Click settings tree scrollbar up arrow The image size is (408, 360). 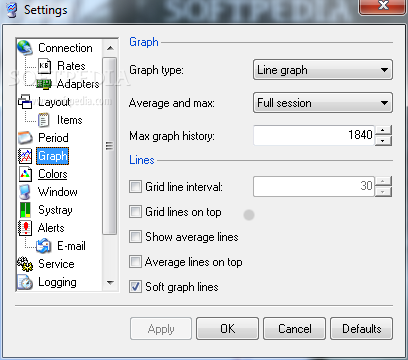click(110, 48)
